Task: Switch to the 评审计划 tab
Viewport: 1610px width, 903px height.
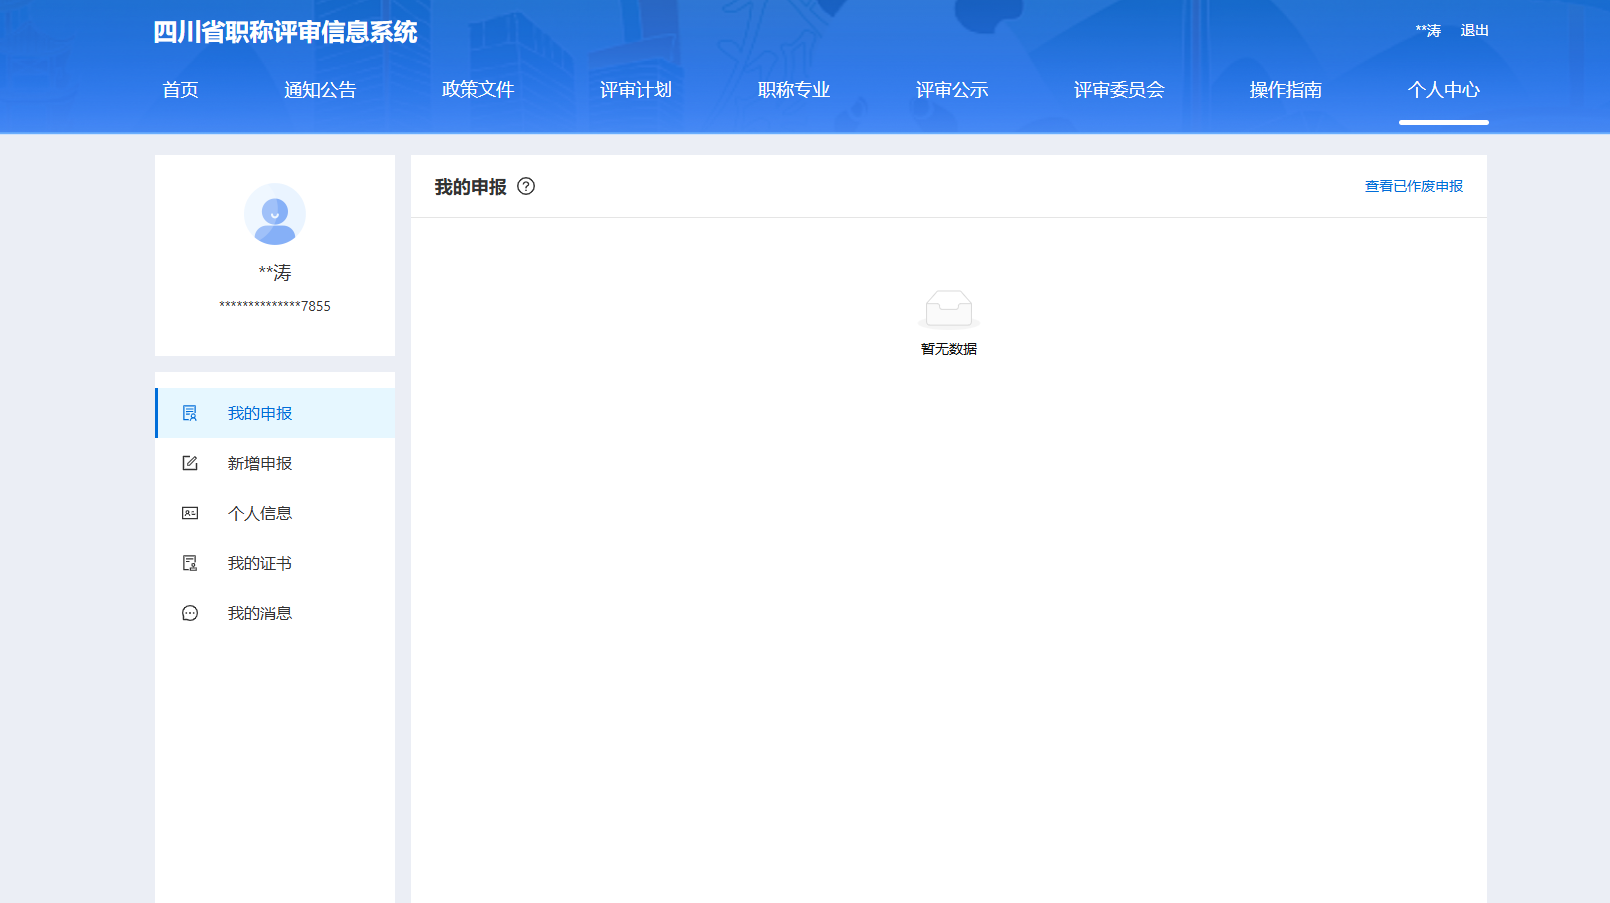Action: pyautogui.click(x=636, y=90)
